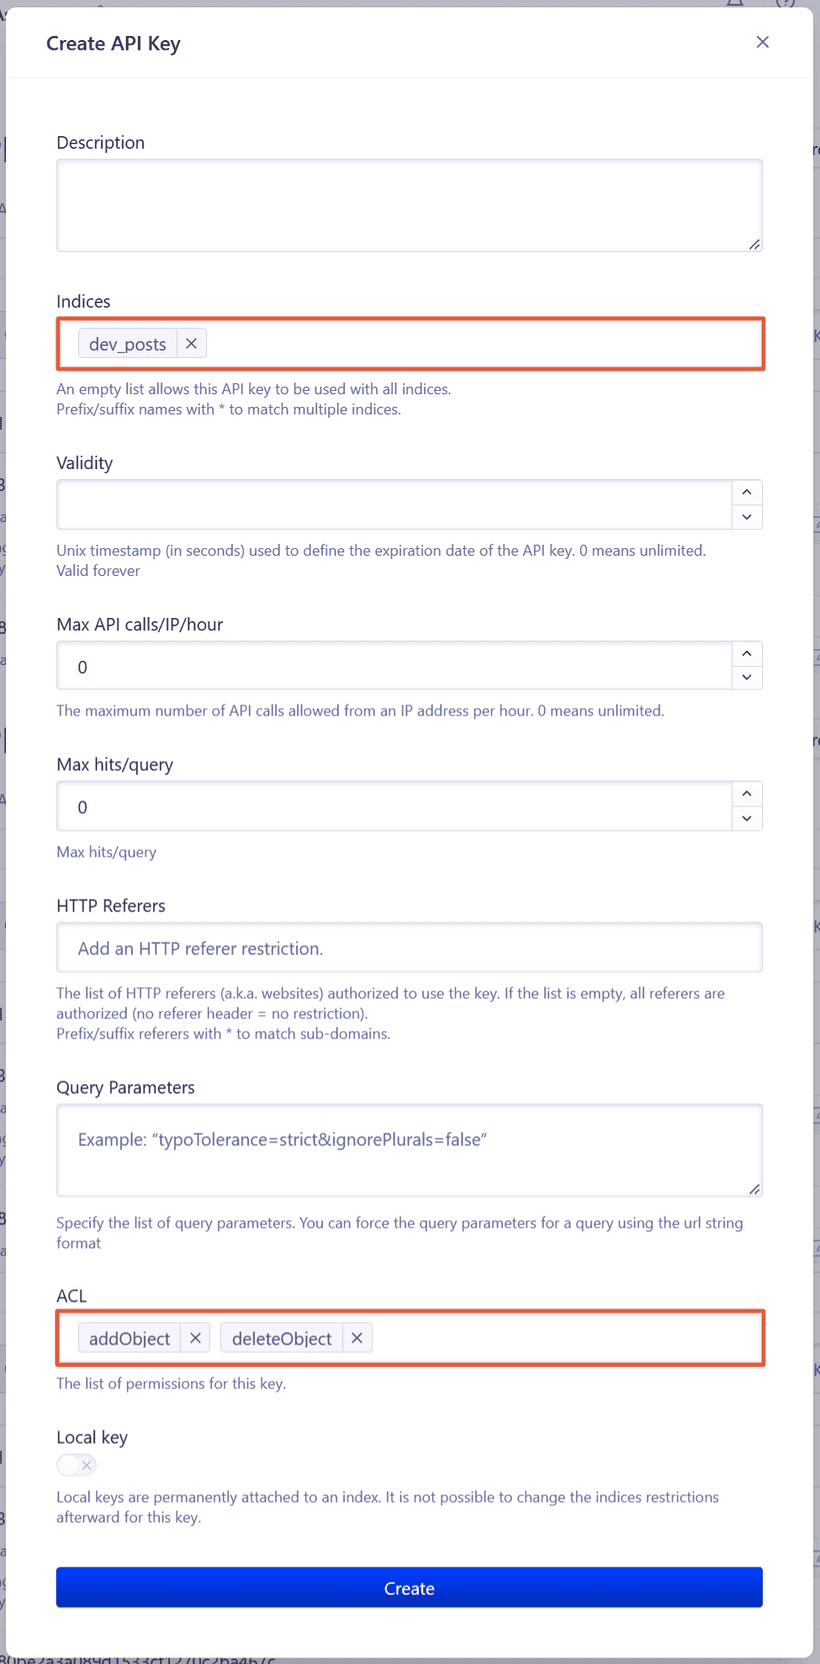Enable the Local key toggle
Screen dimensions: 820x1664
click(x=76, y=1464)
